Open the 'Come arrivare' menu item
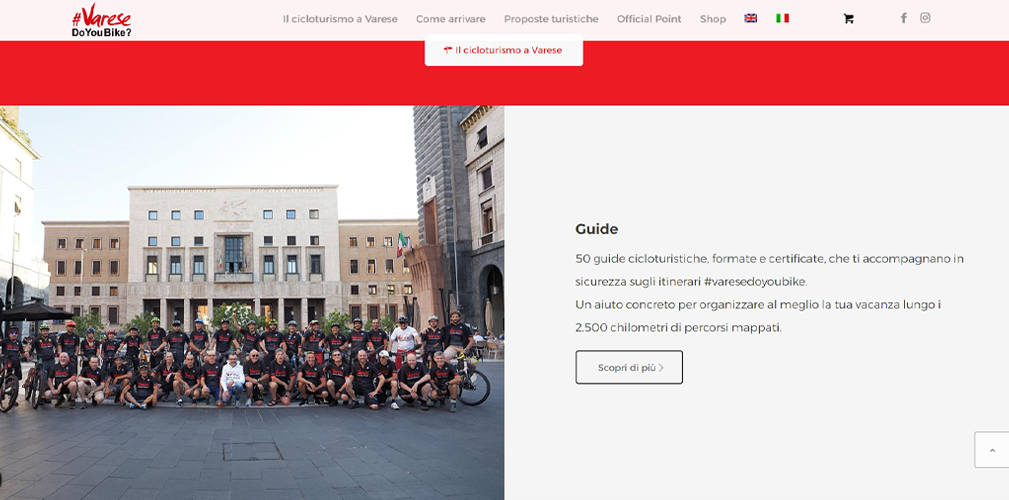The image size is (1009, 500). 450,19
